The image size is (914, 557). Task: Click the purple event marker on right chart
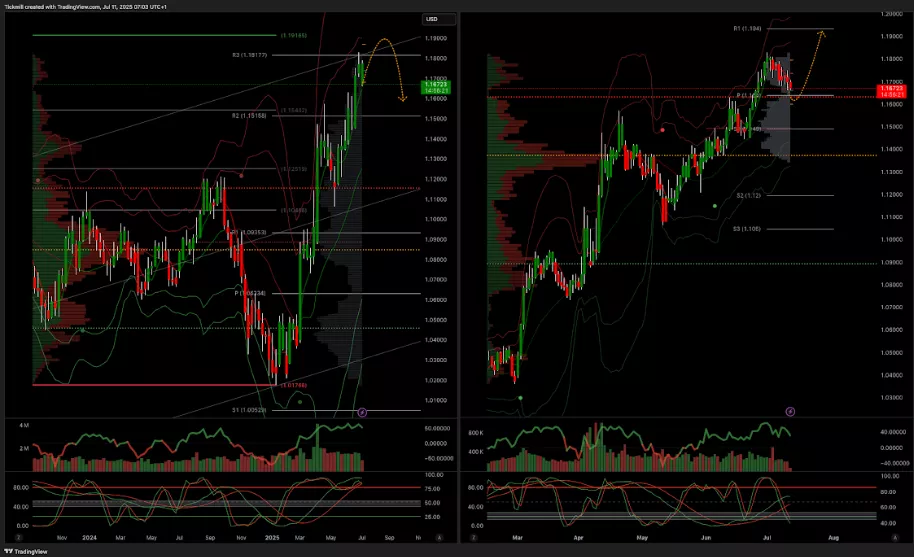point(790,411)
